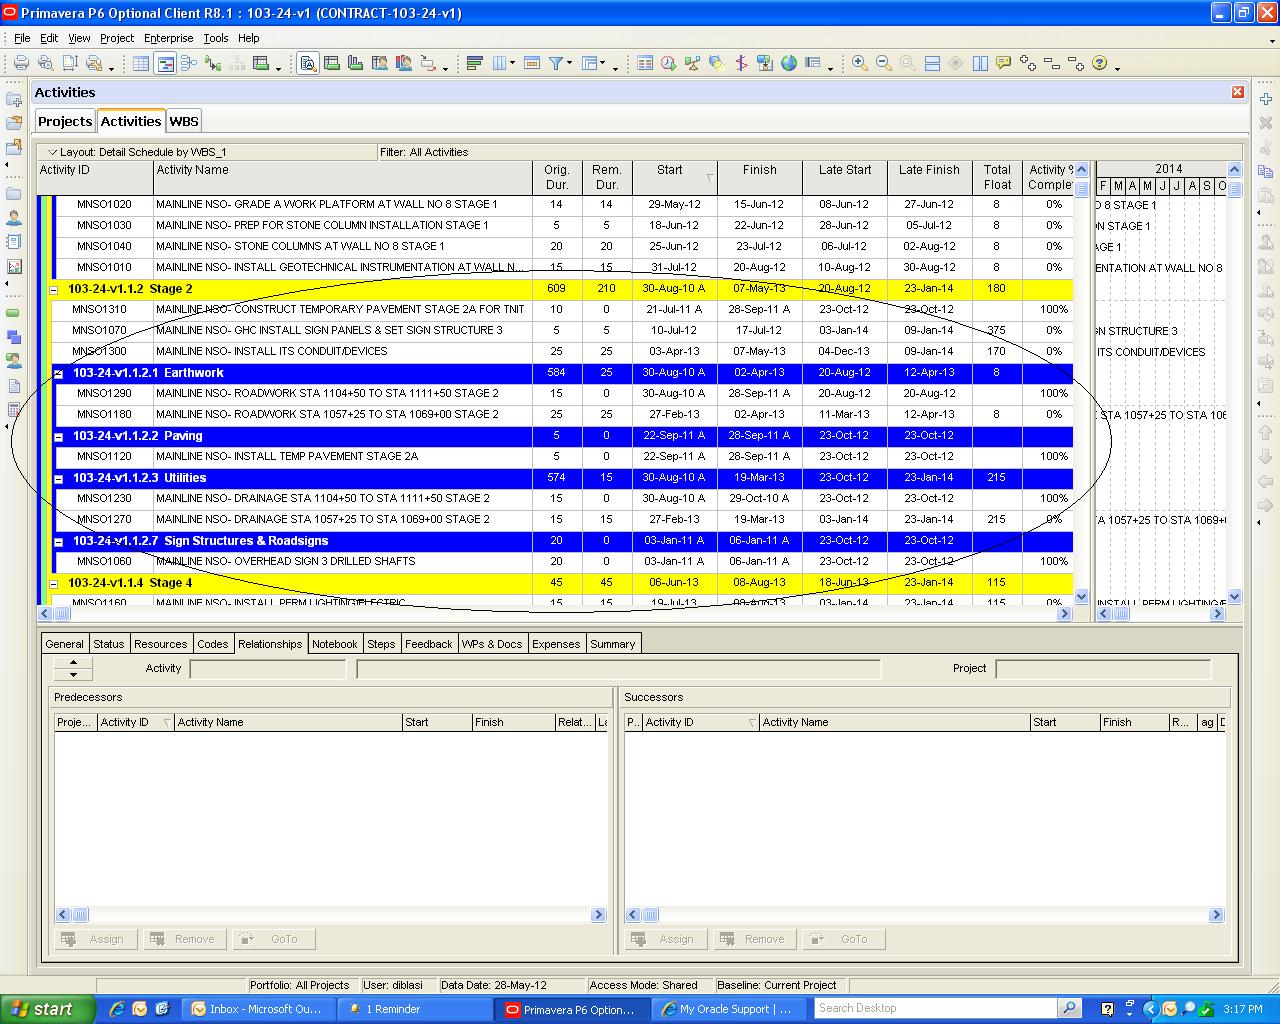Click the activity table horizontal scrollbar
The width and height of the screenshot is (1280, 1024).
click(x=555, y=613)
